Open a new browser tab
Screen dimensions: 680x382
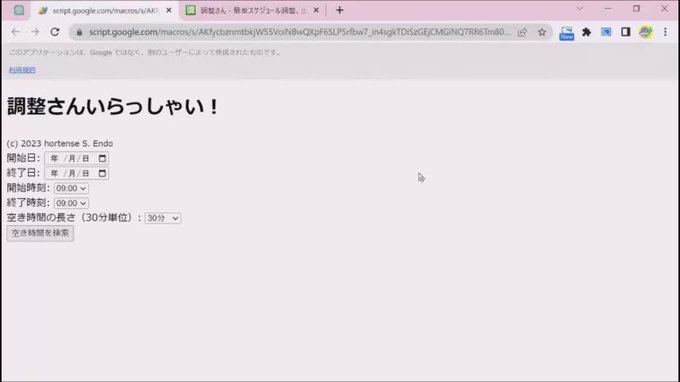point(340,10)
